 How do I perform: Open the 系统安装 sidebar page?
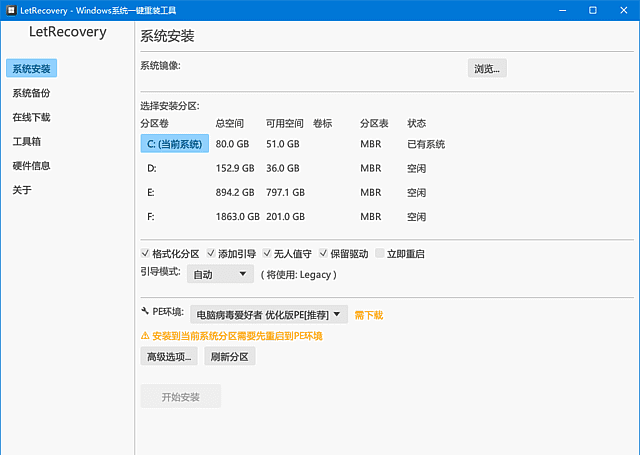point(31,68)
